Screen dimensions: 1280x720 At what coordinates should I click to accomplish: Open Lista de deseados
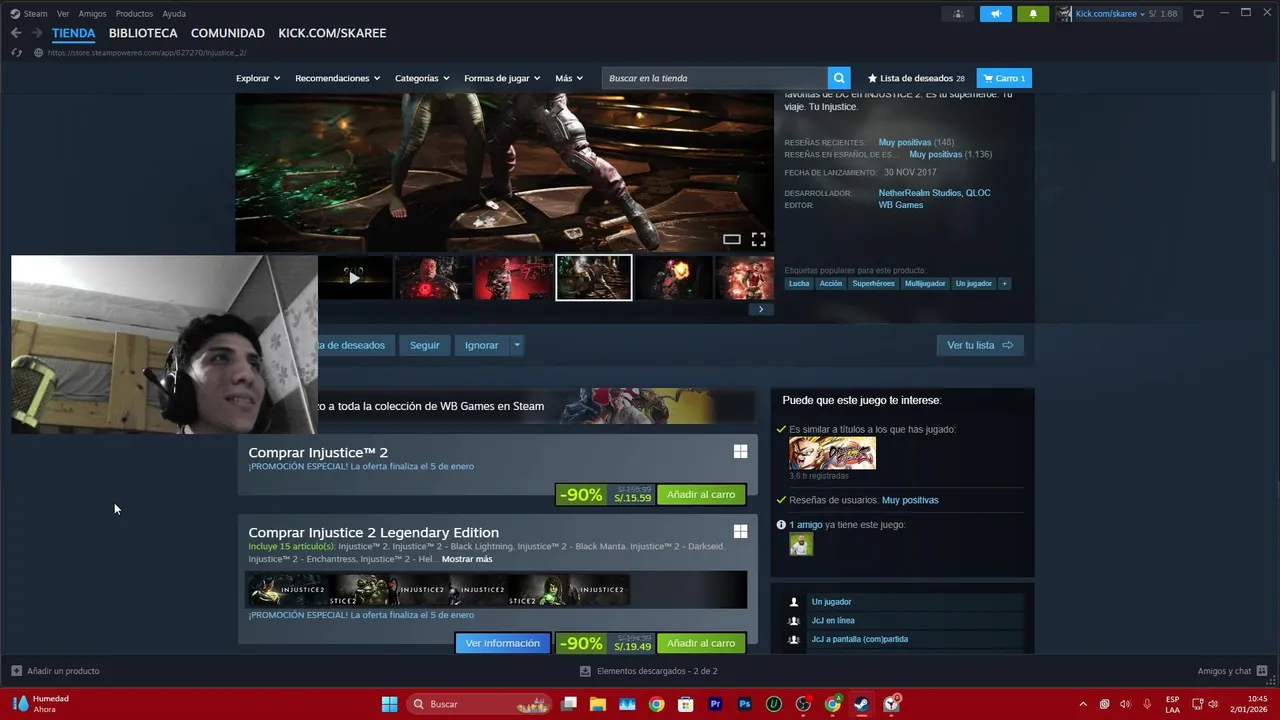pos(916,78)
